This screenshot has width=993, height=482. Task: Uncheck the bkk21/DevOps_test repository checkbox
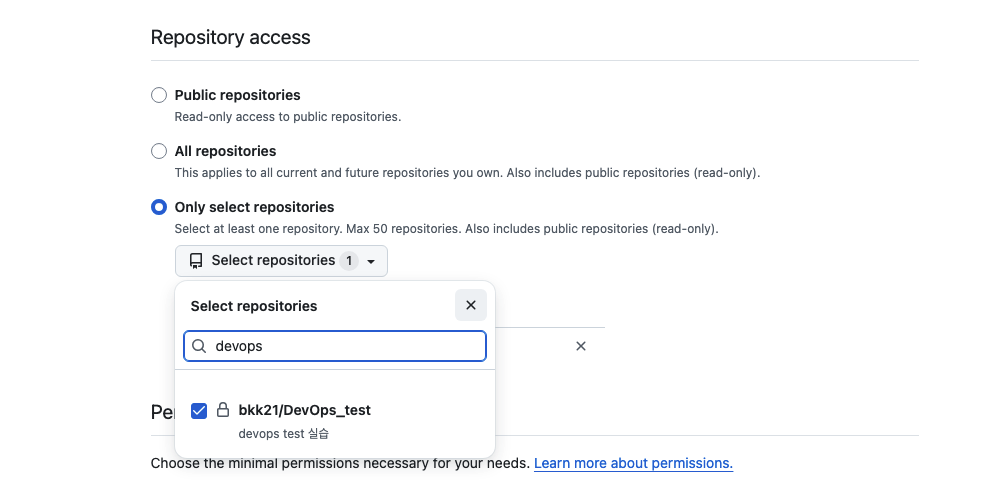pos(199,410)
